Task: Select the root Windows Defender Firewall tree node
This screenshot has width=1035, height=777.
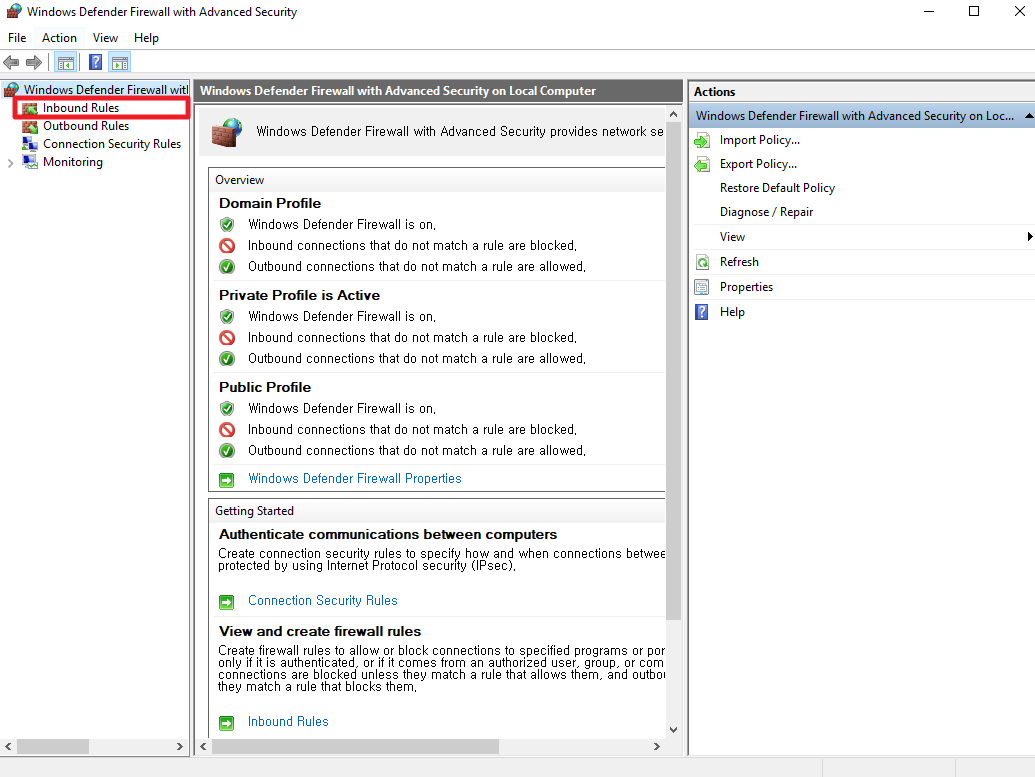Action: pos(106,89)
